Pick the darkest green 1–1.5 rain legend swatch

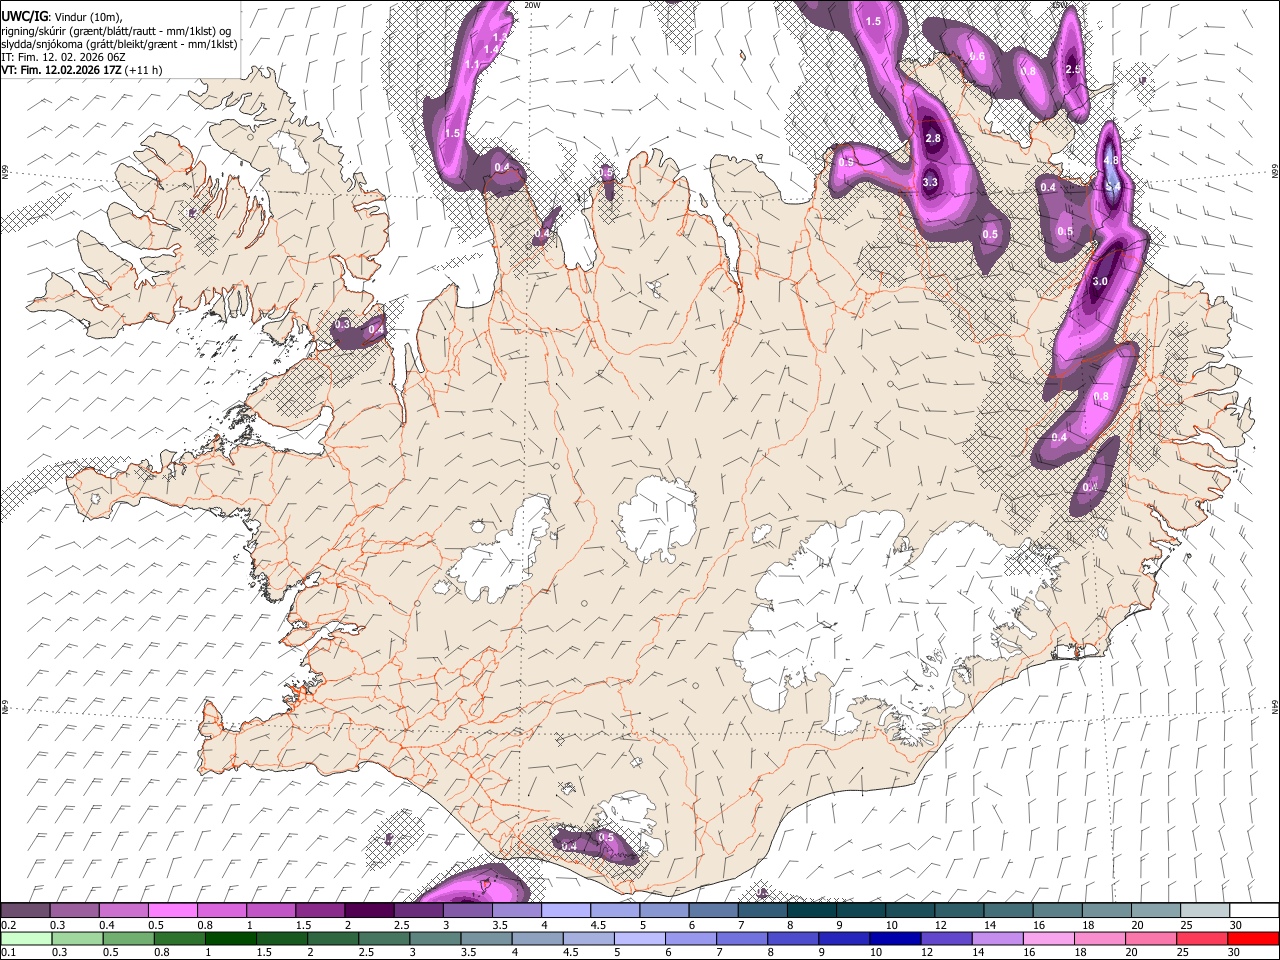click(x=231, y=938)
